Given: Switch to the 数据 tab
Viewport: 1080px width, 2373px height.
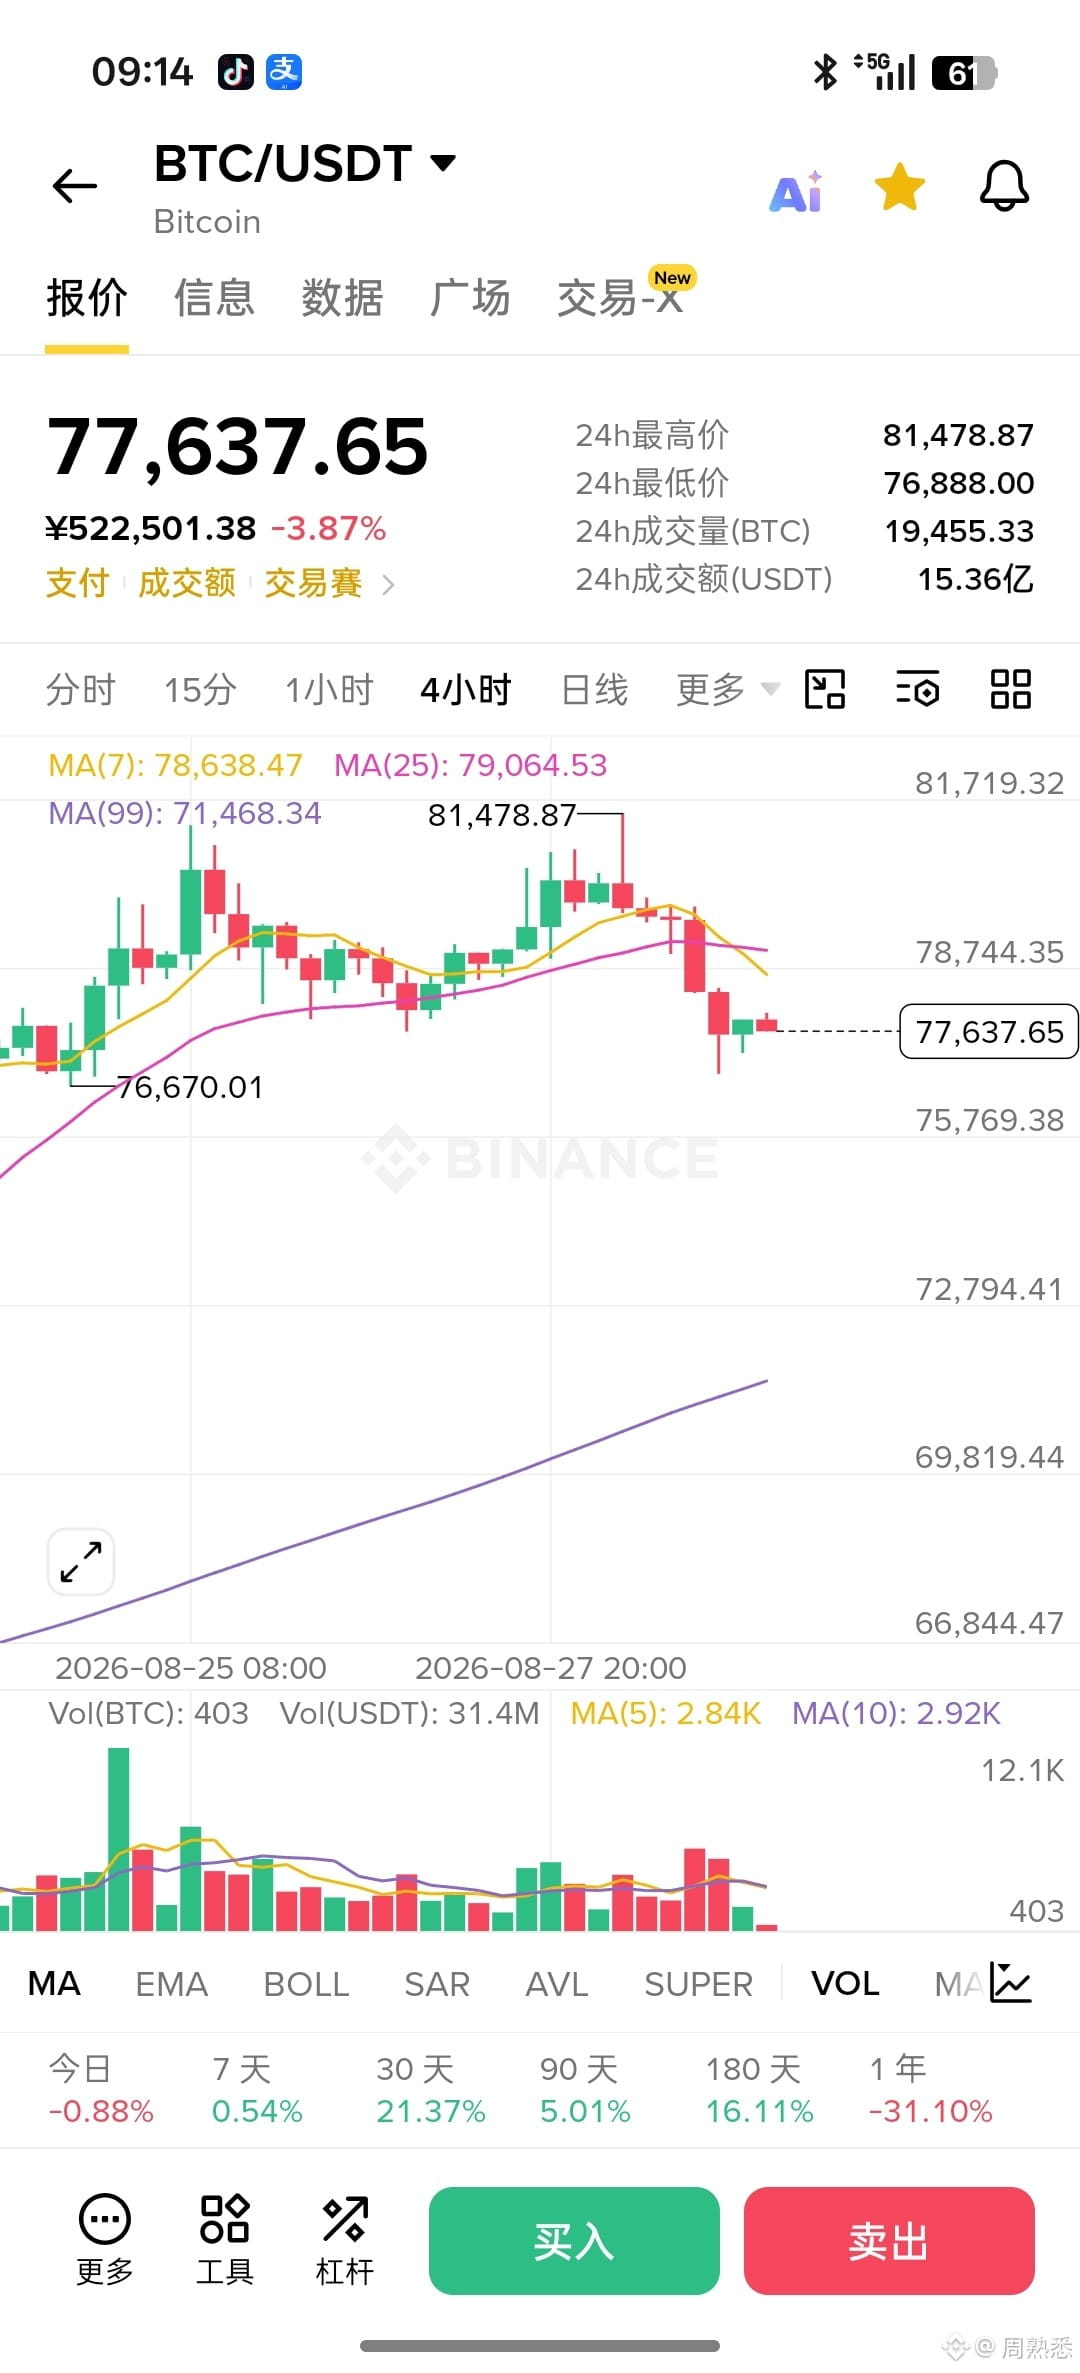Looking at the screenshot, I should tap(342, 298).
